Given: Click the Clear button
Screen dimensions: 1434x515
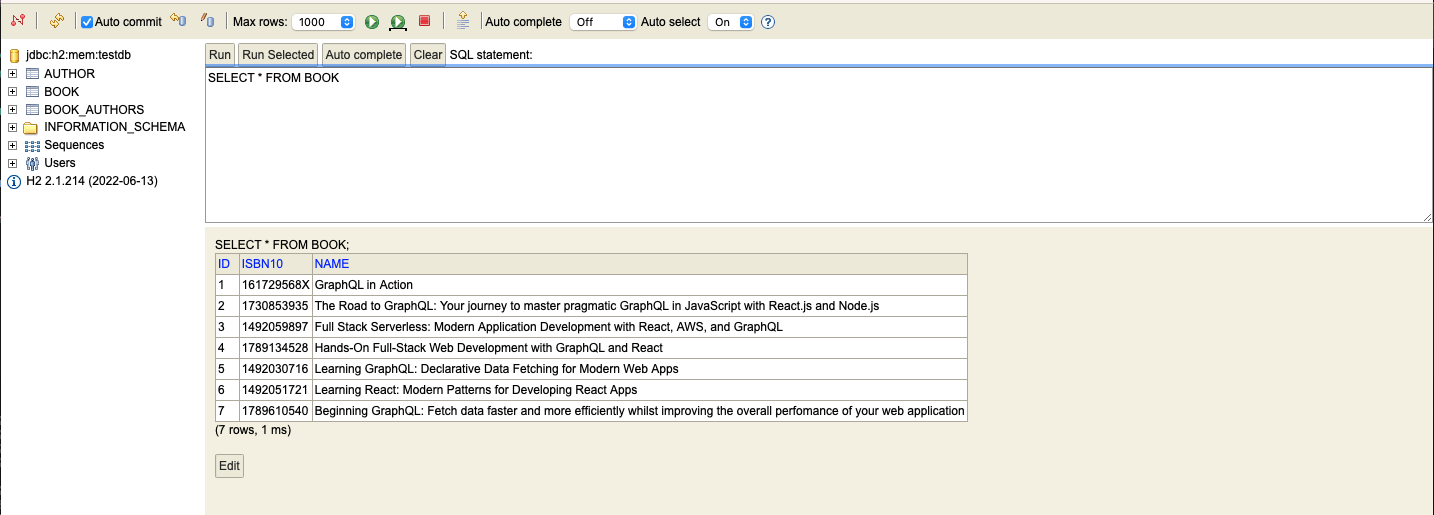Looking at the screenshot, I should click(428, 55).
